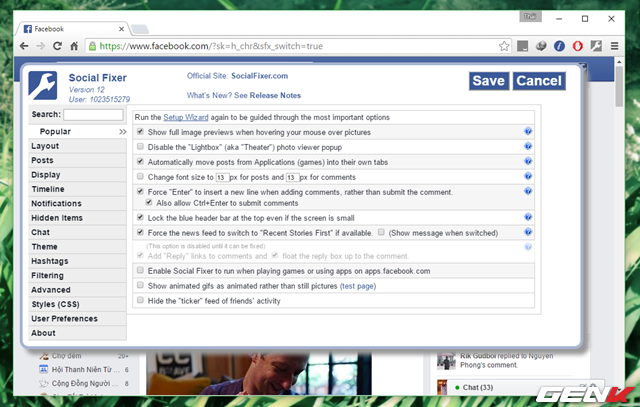Select the Chat settings section
640x407 pixels.
point(77,232)
